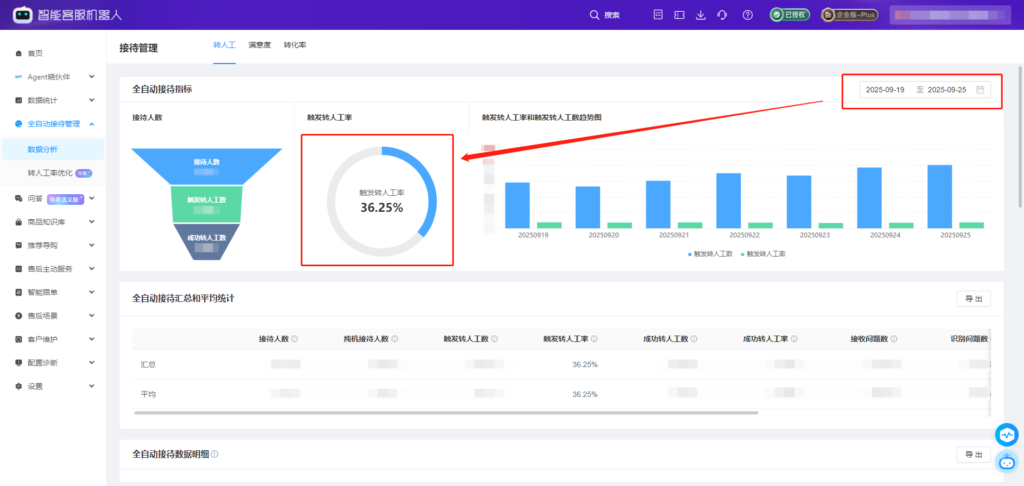Click the blue floating monitor icon
The width and height of the screenshot is (1024, 486).
[x=1006, y=435]
